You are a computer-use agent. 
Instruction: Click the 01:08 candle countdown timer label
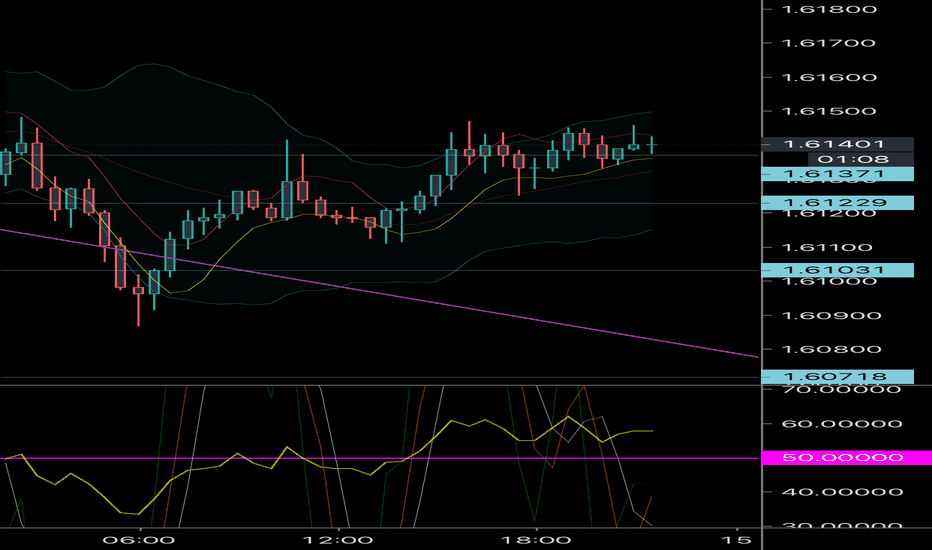click(x=836, y=159)
